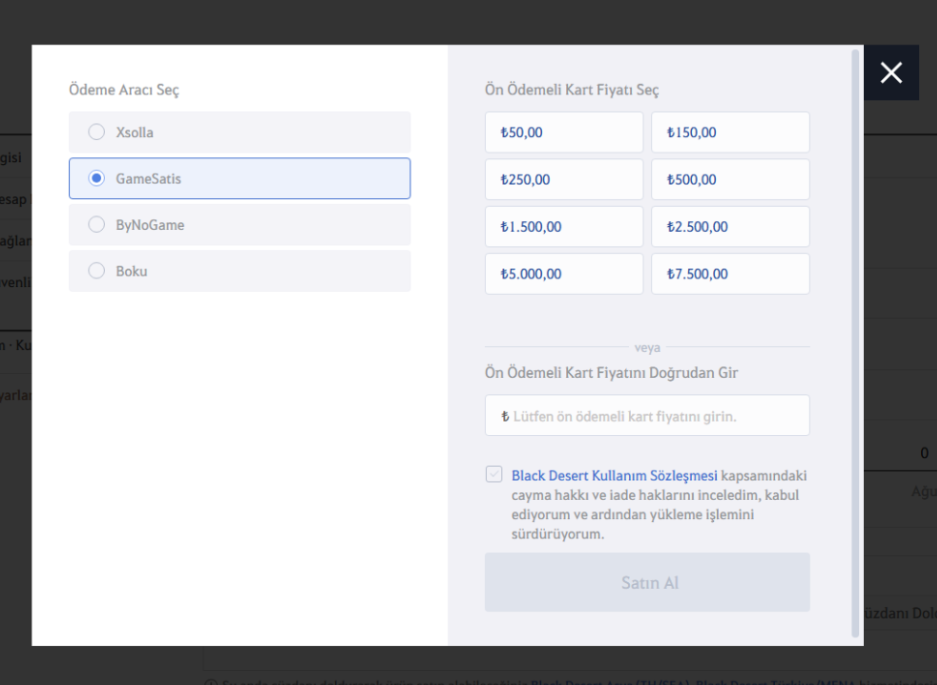937x685 pixels.
Task: Pick the ₺5.000,00 price option
Action: tap(564, 274)
